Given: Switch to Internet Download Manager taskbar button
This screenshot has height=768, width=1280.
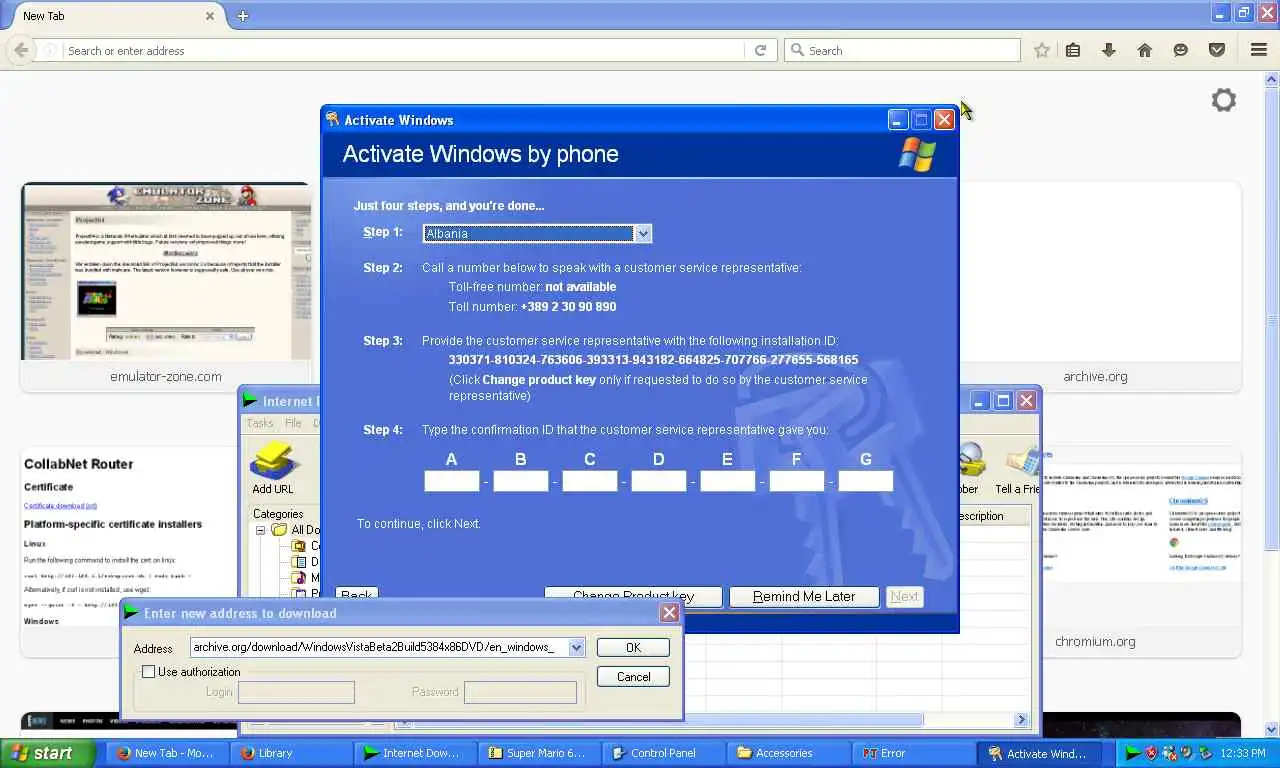Looking at the screenshot, I should 413,753.
